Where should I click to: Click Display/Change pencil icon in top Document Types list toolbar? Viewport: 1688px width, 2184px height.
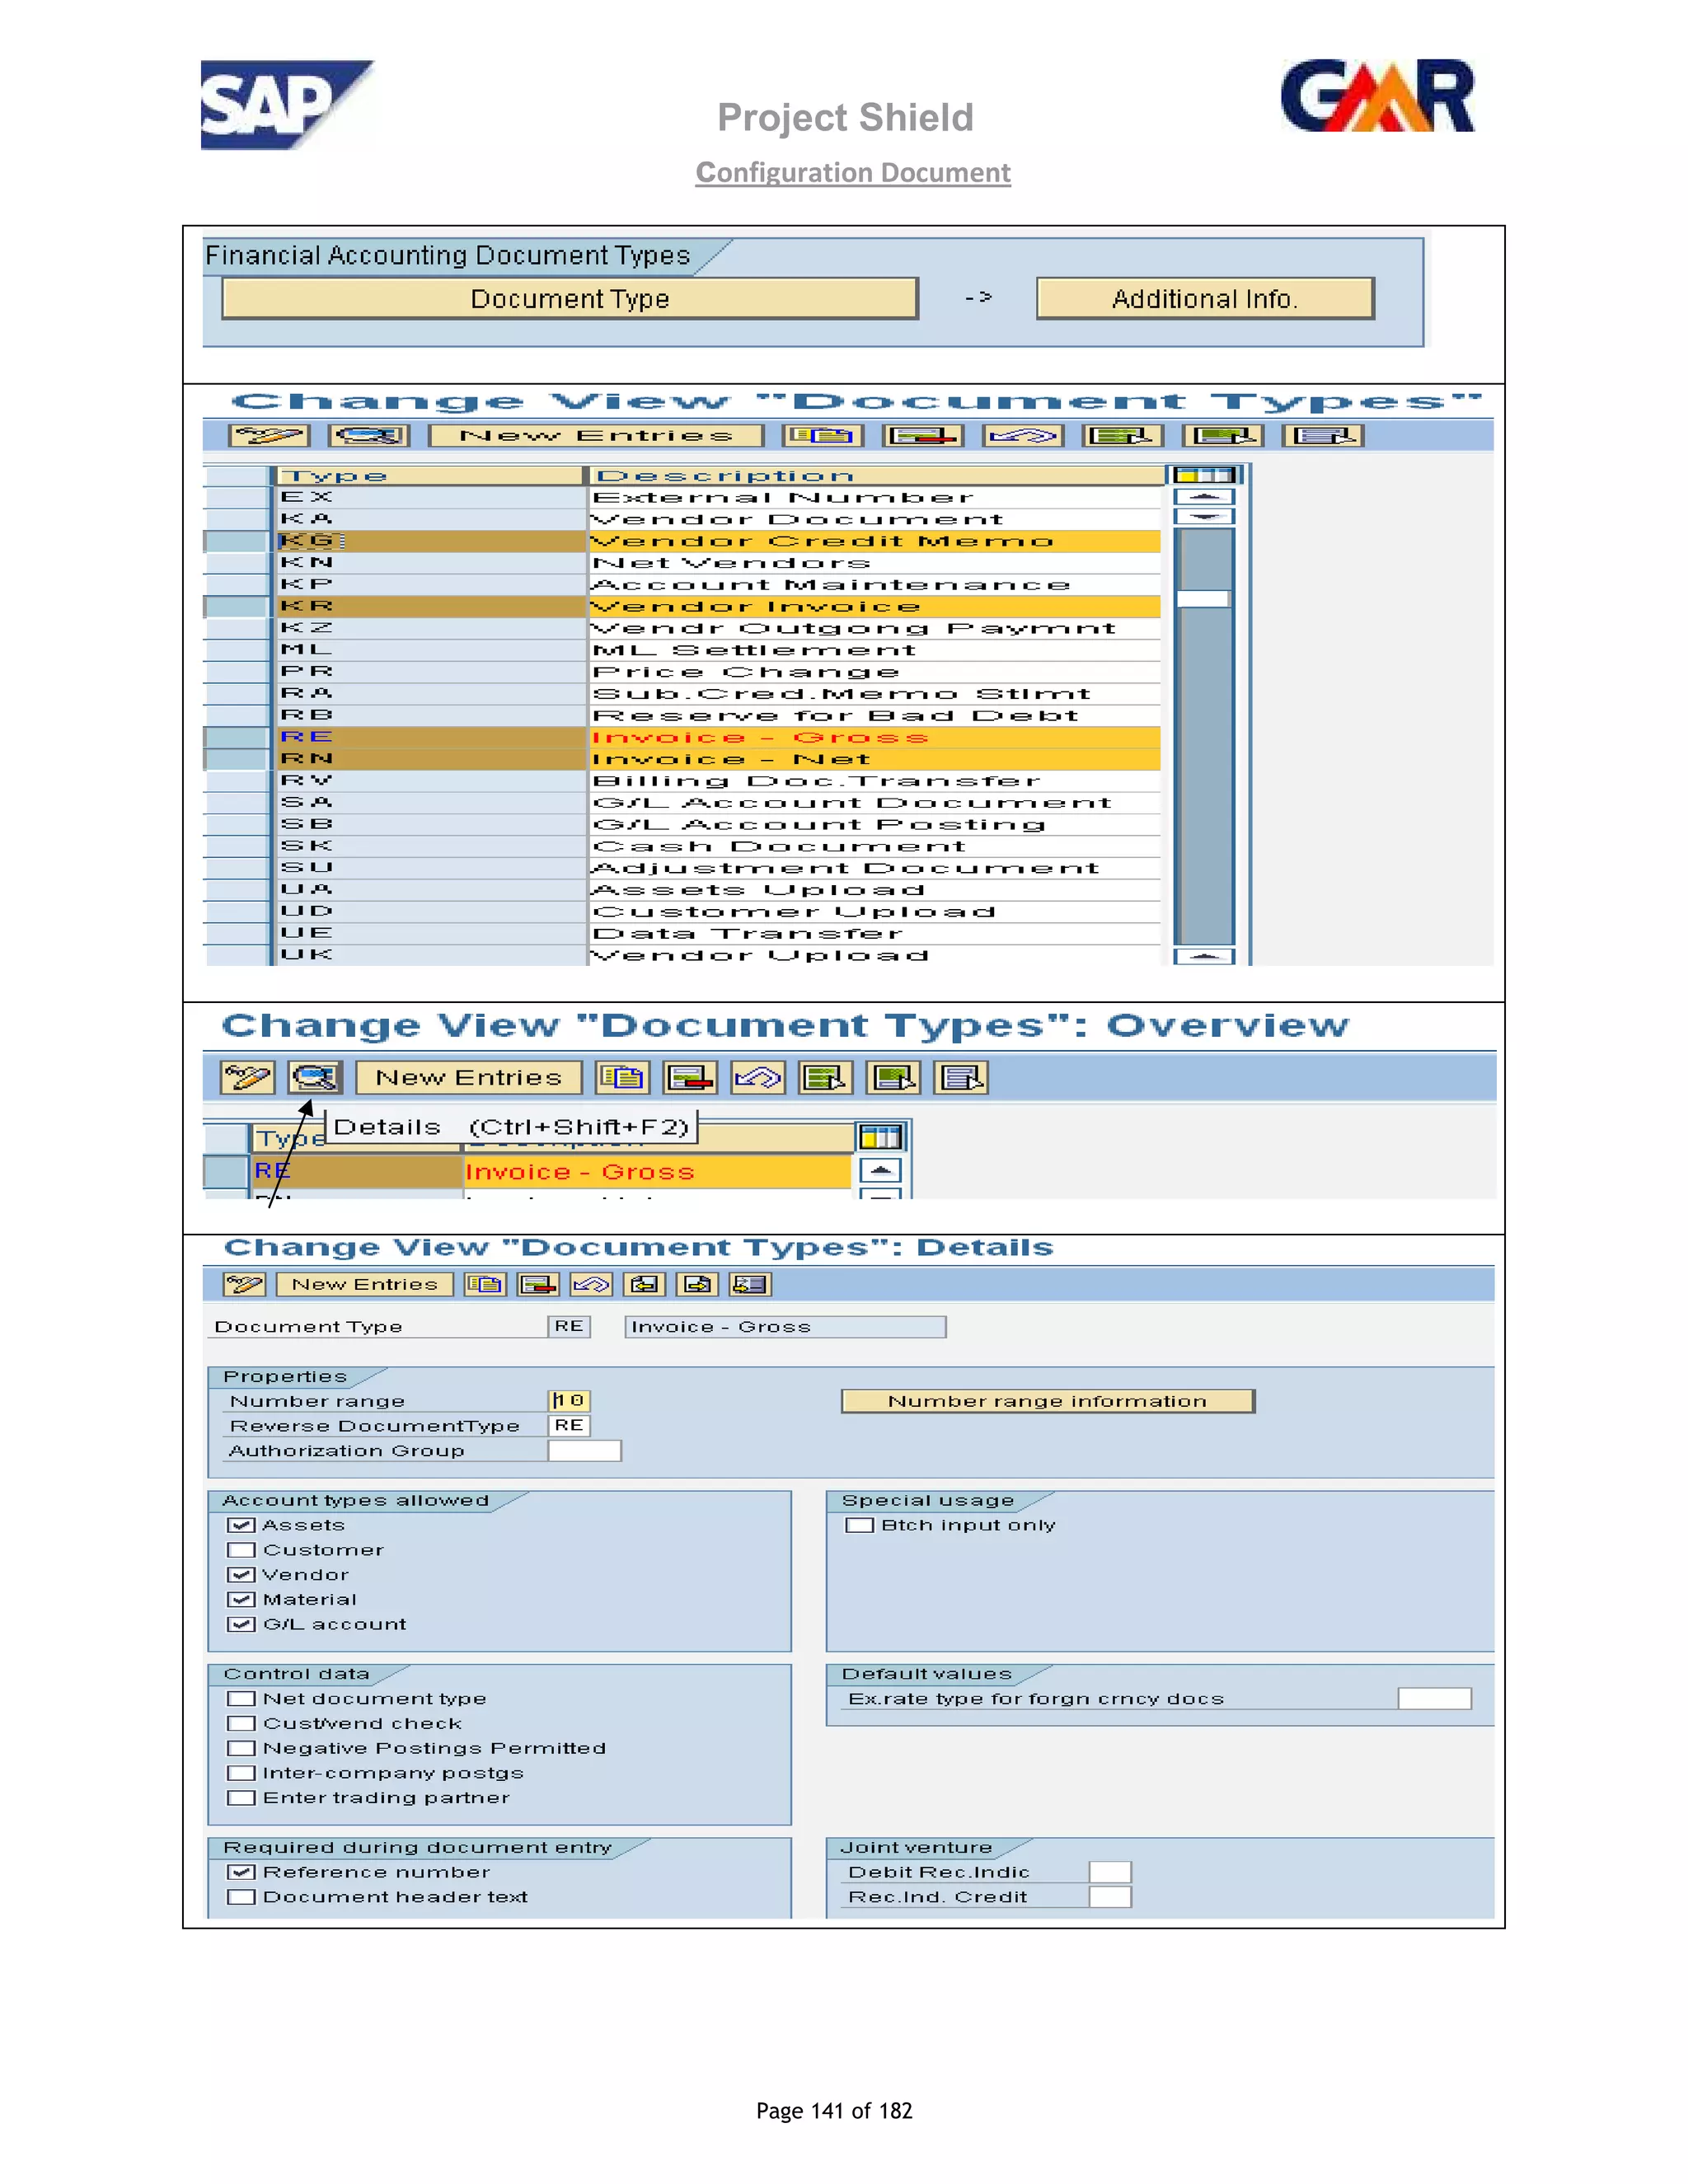tap(269, 436)
